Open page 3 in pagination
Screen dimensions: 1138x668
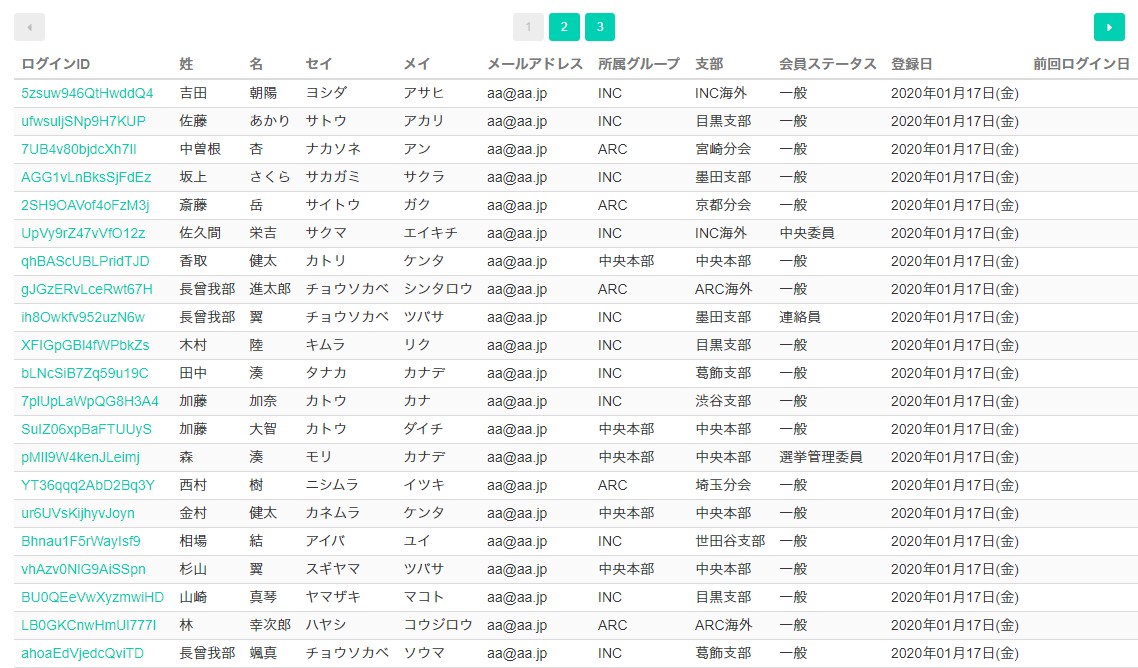point(600,27)
